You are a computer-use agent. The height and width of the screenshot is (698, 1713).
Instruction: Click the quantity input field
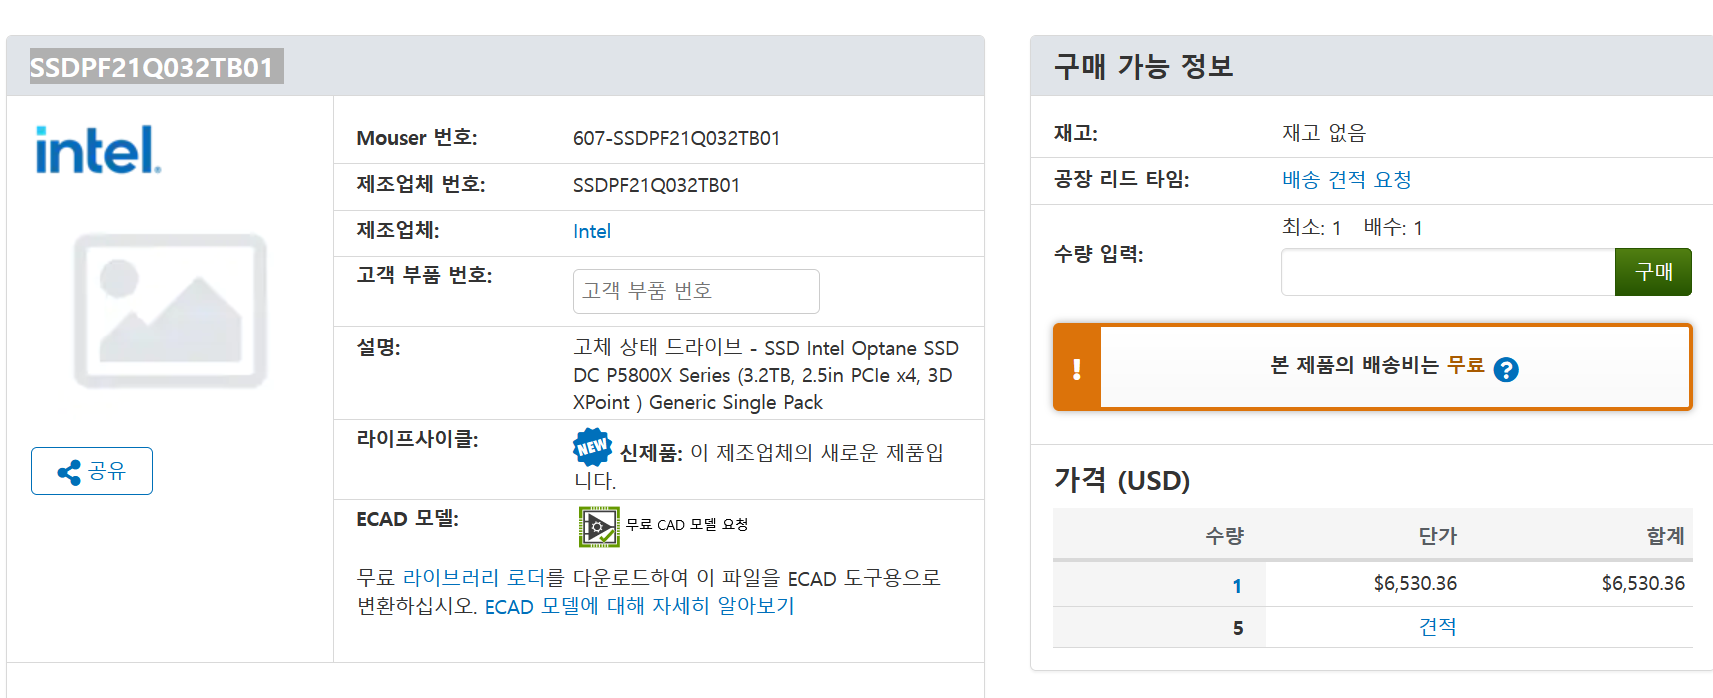(x=1448, y=272)
